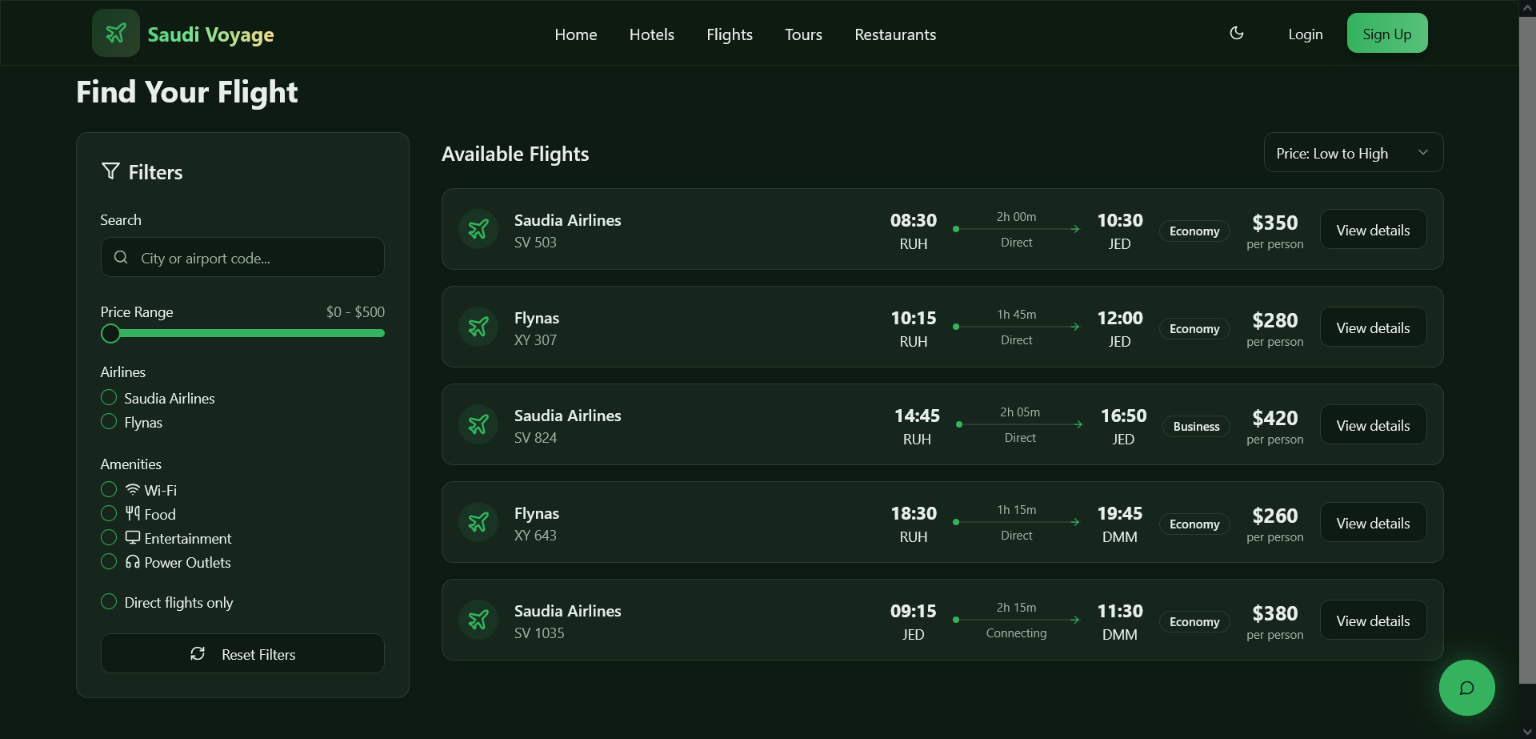Click the plane icon for flight XY 643

click(x=478, y=523)
